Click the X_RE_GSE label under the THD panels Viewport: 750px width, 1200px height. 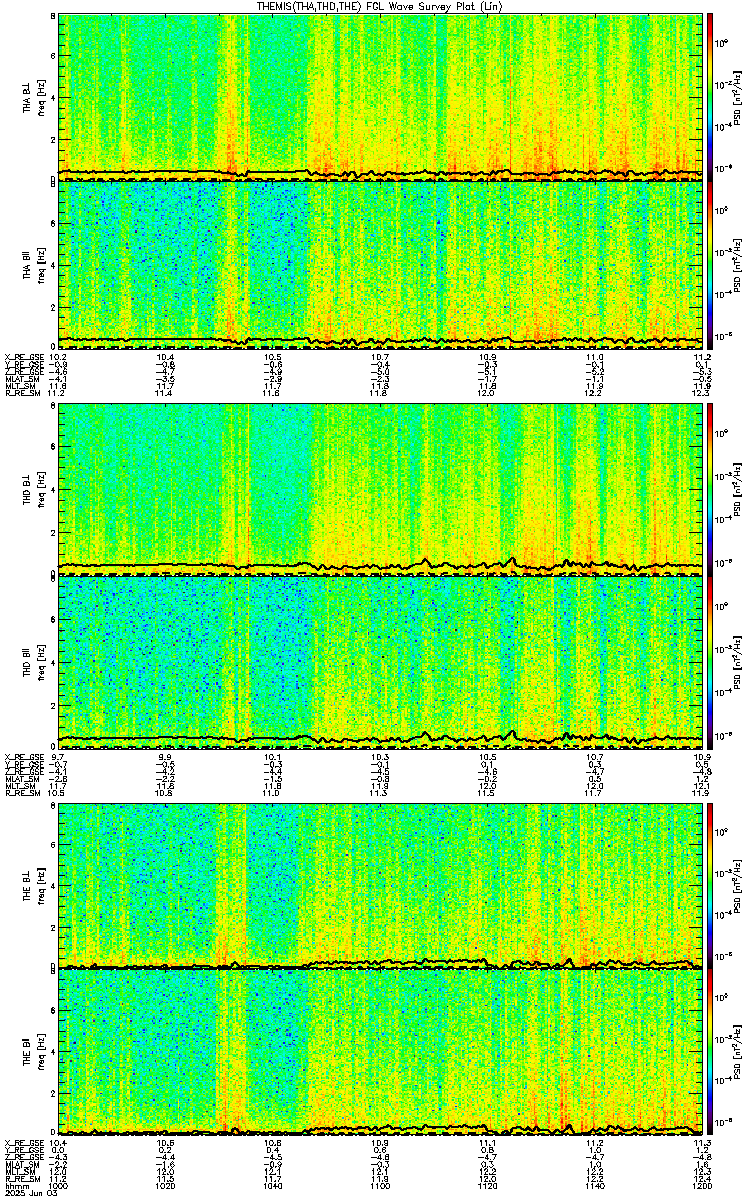tap(22, 756)
